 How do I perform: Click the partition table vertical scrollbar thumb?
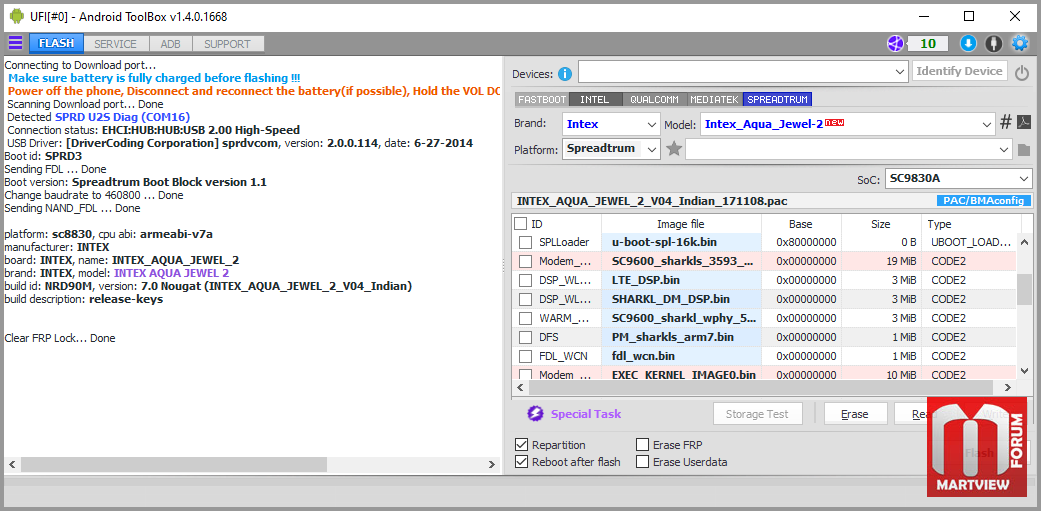tap(1024, 289)
